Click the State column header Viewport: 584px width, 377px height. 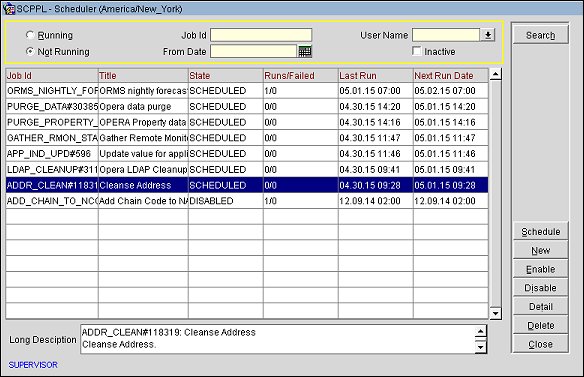point(226,76)
